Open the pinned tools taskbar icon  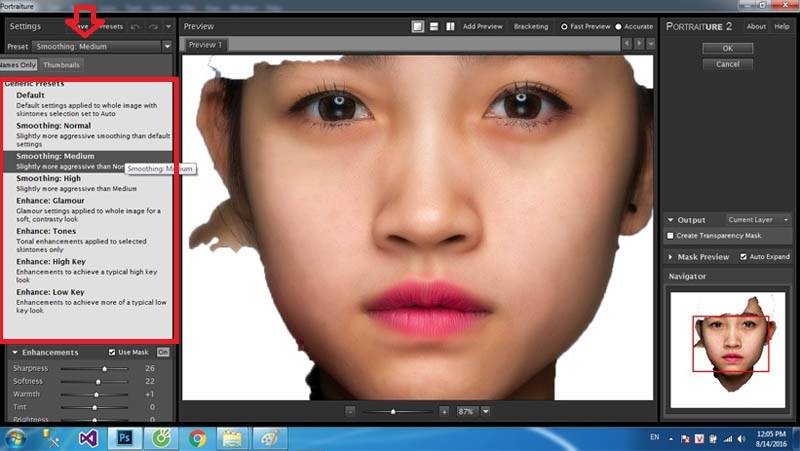click(52, 438)
